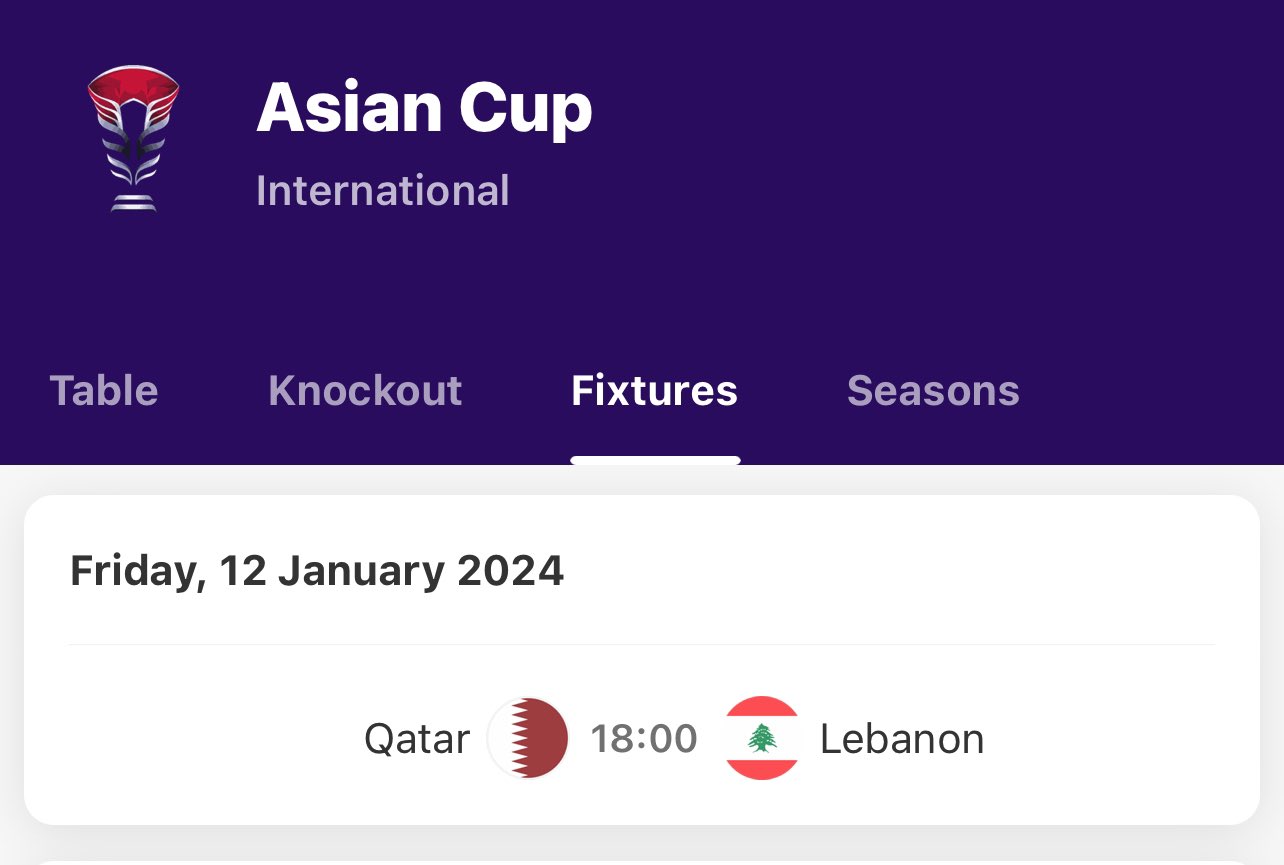The width and height of the screenshot is (1284, 865).
Task: Click the cedar tree on Lebanon's flag
Action: tap(762, 738)
